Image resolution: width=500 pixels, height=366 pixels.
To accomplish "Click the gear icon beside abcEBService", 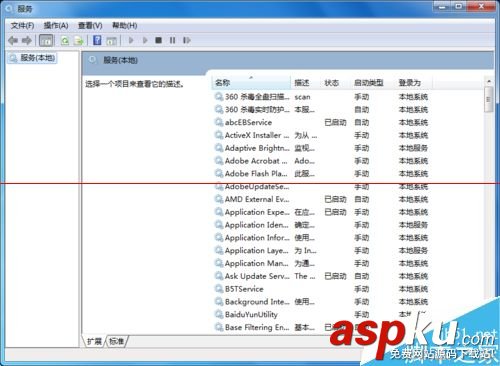I will [x=219, y=123].
